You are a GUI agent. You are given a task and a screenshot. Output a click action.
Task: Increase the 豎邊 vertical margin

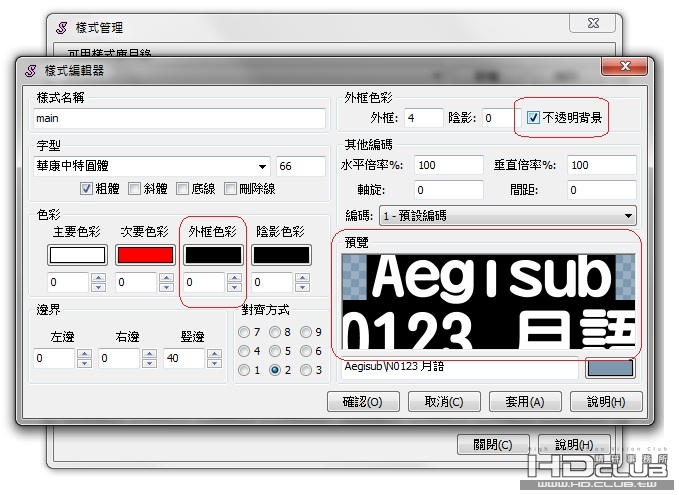point(214,353)
